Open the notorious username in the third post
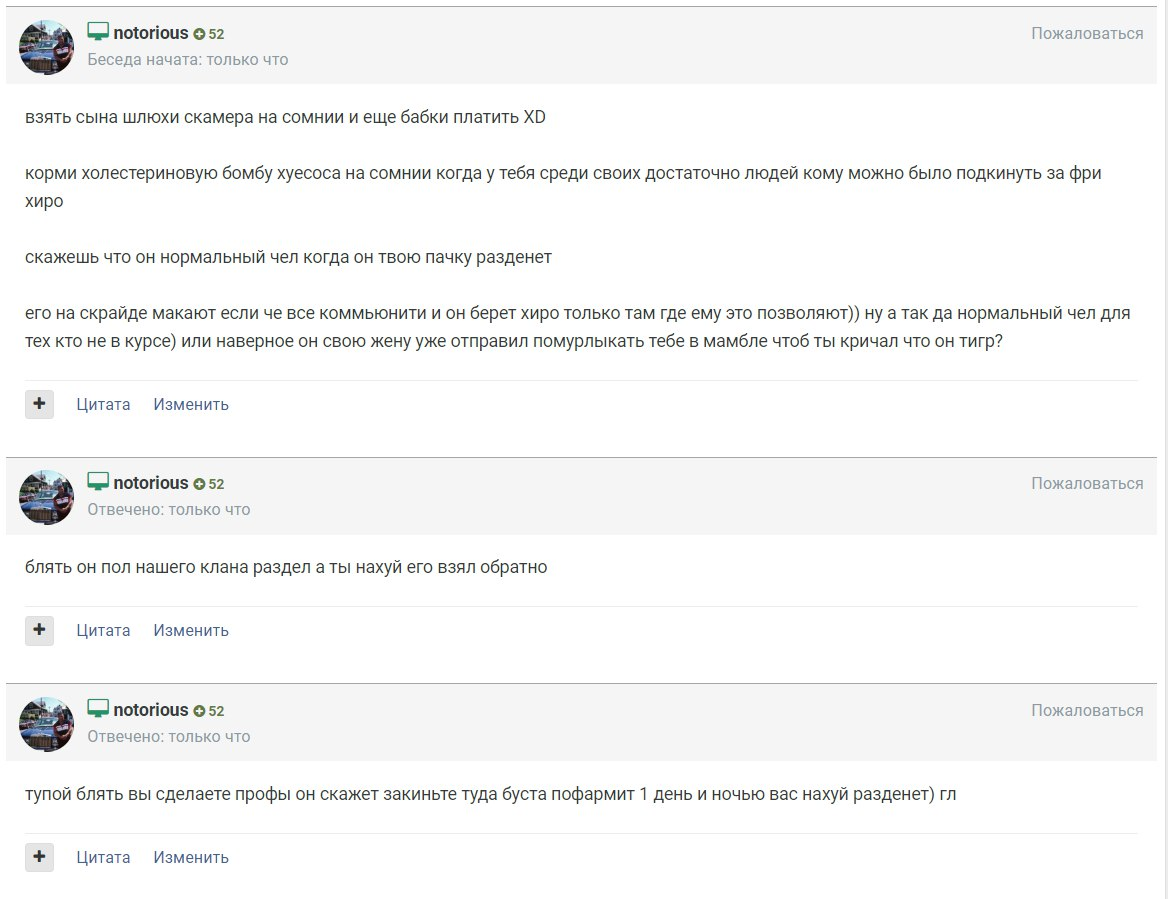 pyautogui.click(x=151, y=709)
